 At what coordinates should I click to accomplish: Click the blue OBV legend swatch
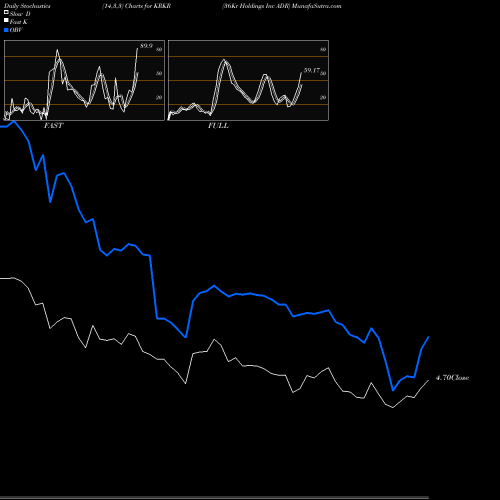coord(6,30)
